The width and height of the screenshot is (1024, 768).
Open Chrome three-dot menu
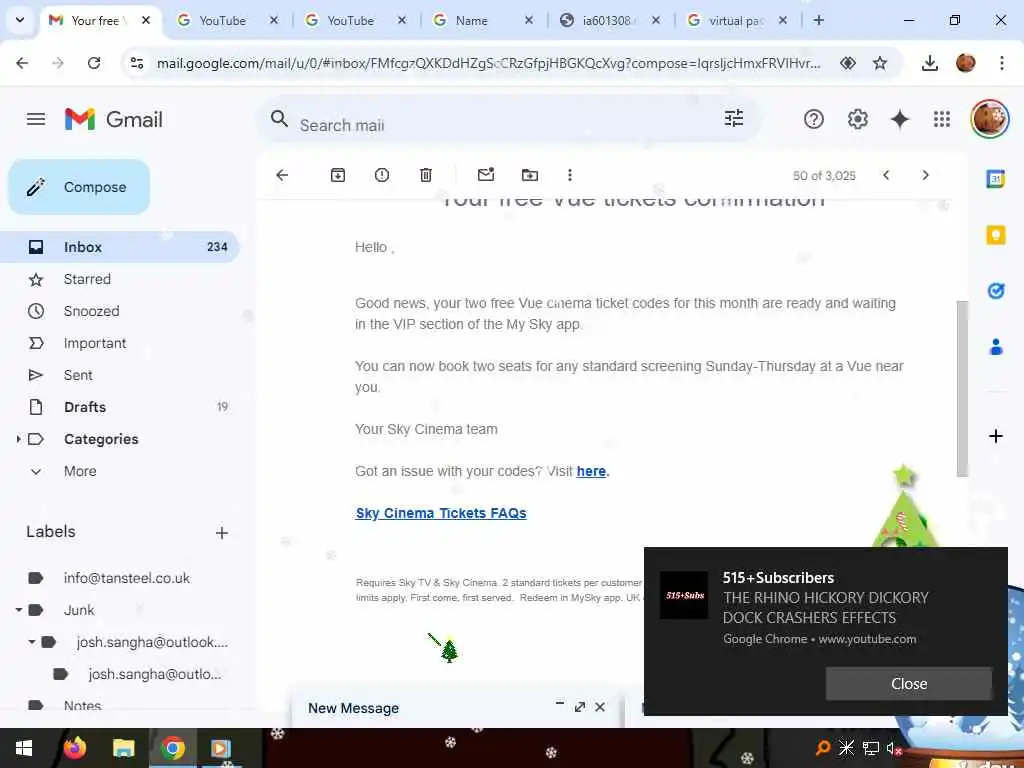(x=1002, y=63)
